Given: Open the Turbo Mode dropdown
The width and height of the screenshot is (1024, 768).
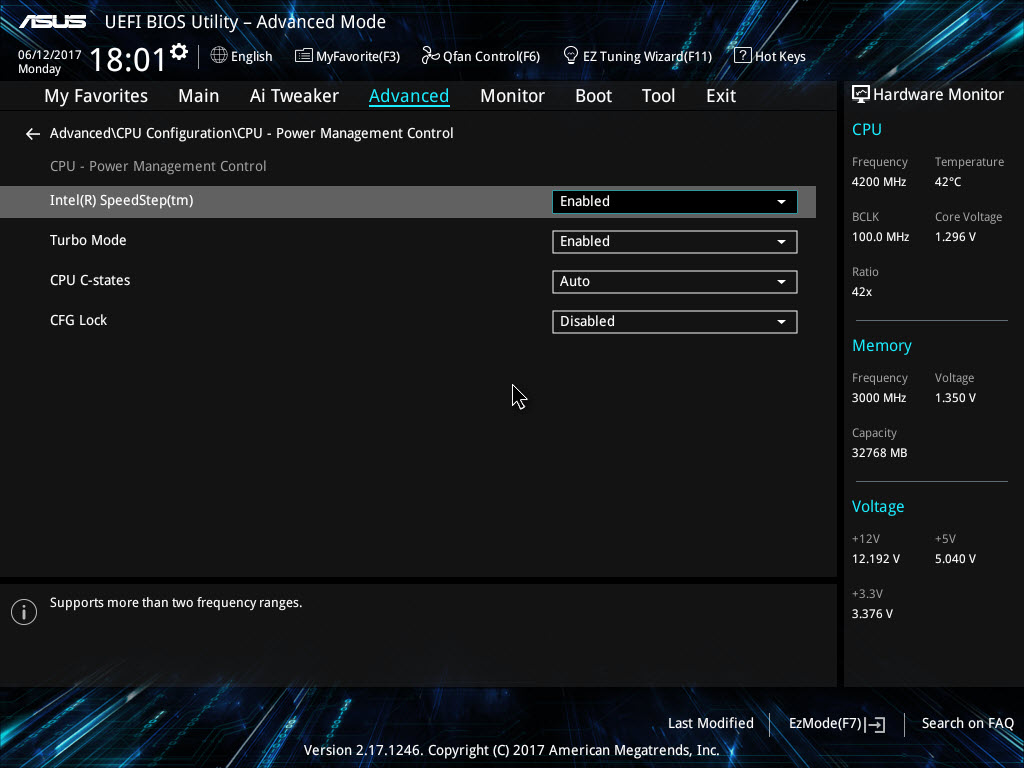Looking at the screenshot, I should [675, 242].
